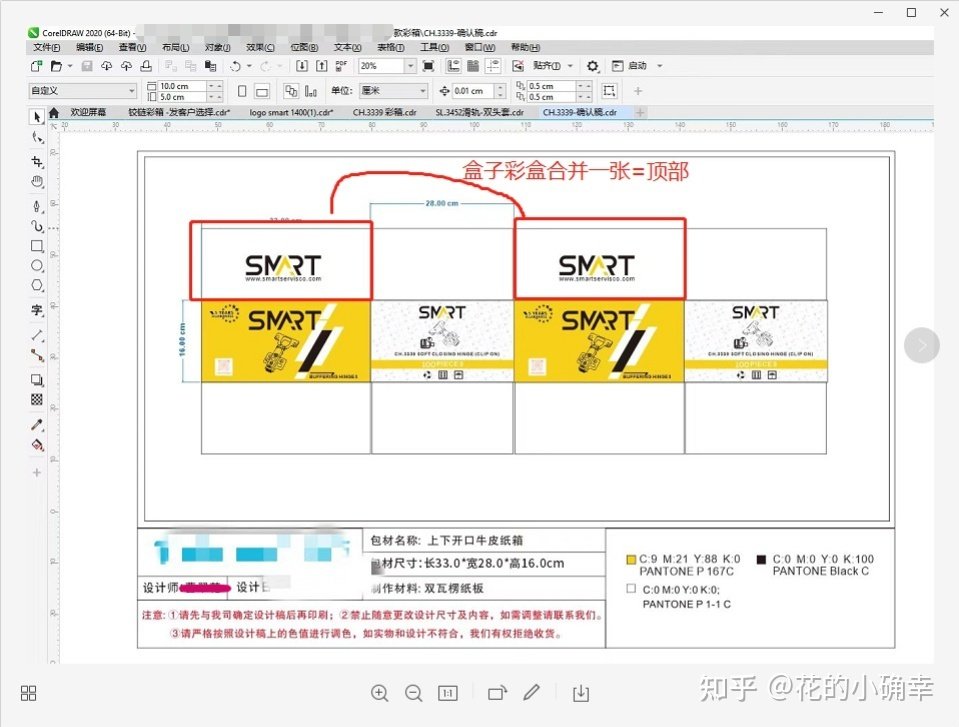The width and height of the screenshot is (959, 727).
Task: Select the Freehand curve tool
Action: pos(37,226)
